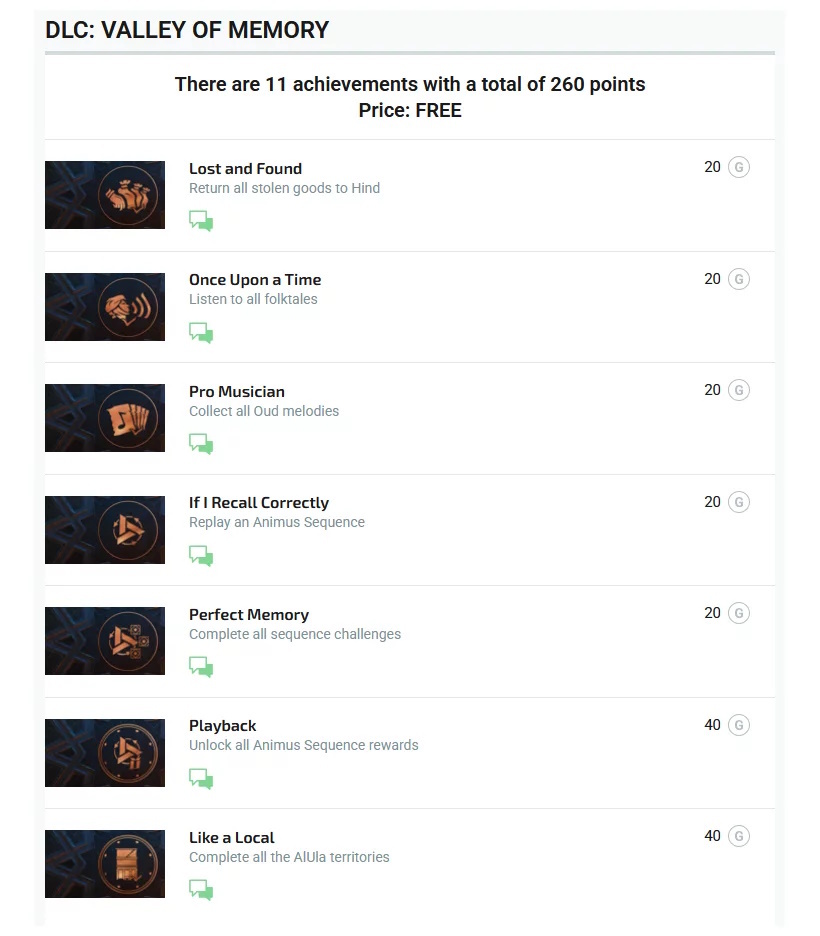Viewport: 820px width, 936px height.
Task: Click the Gamerscore G badge beside Lost and Found
Action: [739, 167]
